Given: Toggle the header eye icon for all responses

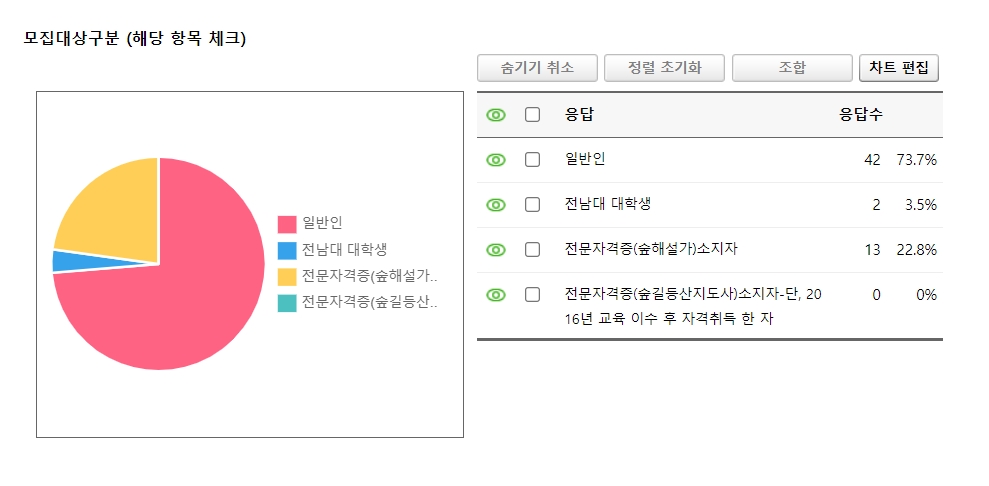Looking at the screenshot, I should [x=496, y=115].
